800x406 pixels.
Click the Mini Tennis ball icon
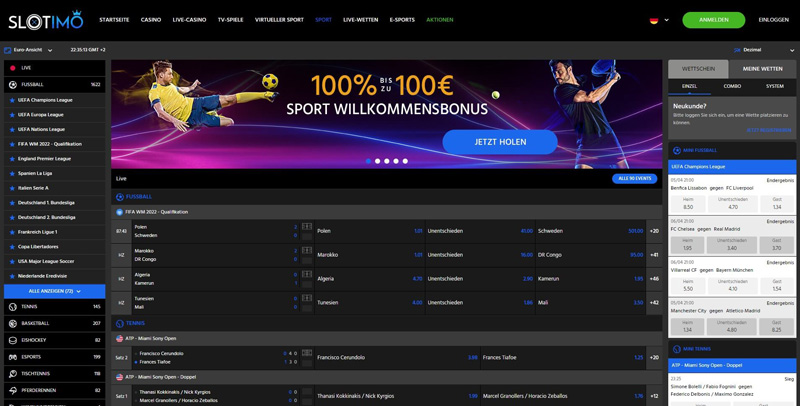pyautogui.click(x=677, y=349)
